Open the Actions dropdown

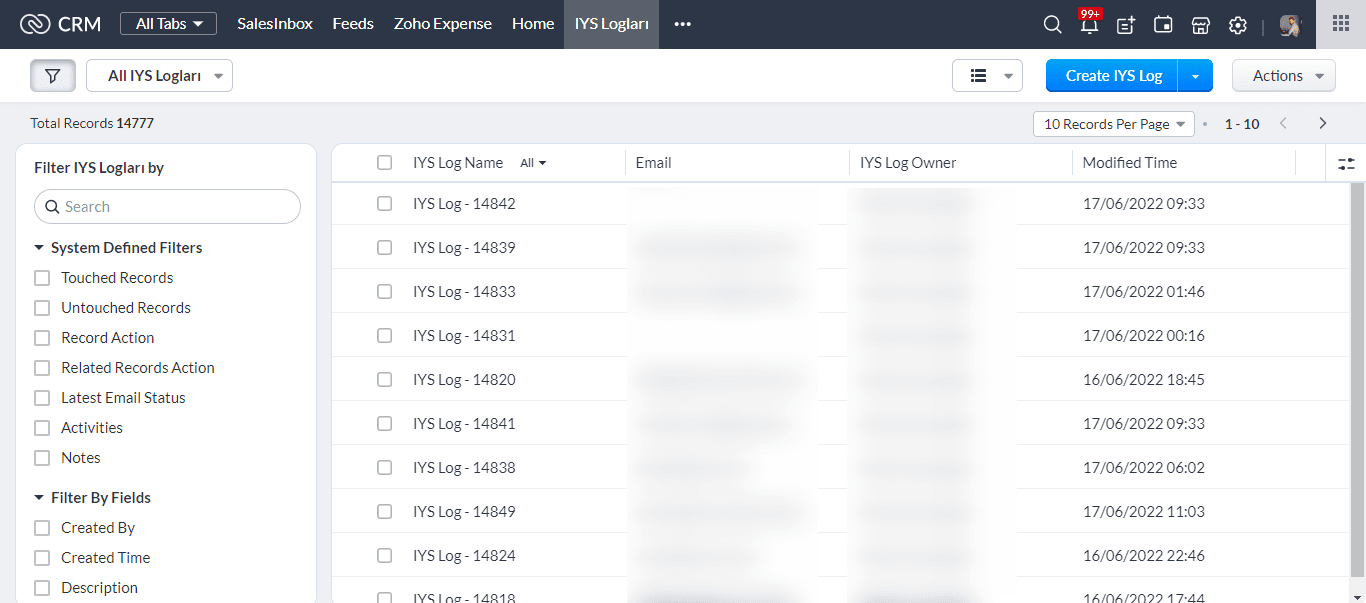pos(1284,75)
